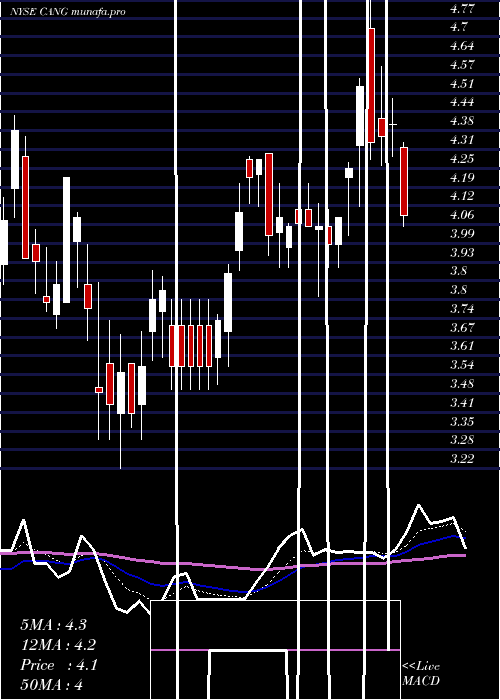Pick the 3.61 price level label
500x700 pixels.
tap(462, 346)
